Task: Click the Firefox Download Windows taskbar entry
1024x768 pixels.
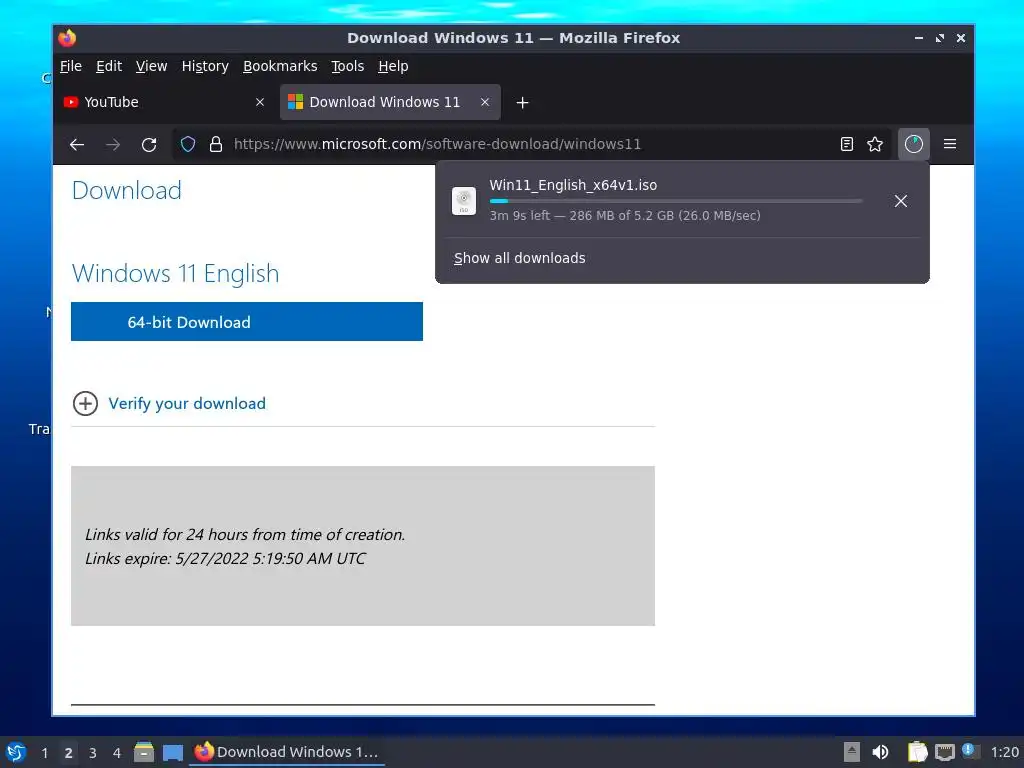Action: (287, 752)
